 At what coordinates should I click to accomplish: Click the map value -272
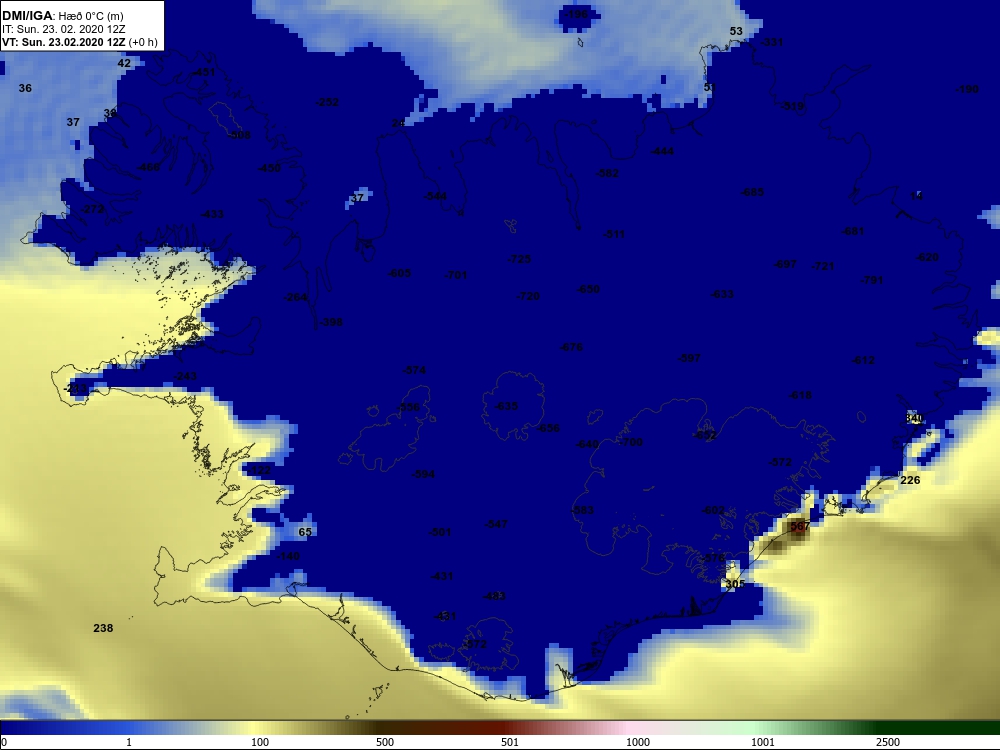[92, 209]
